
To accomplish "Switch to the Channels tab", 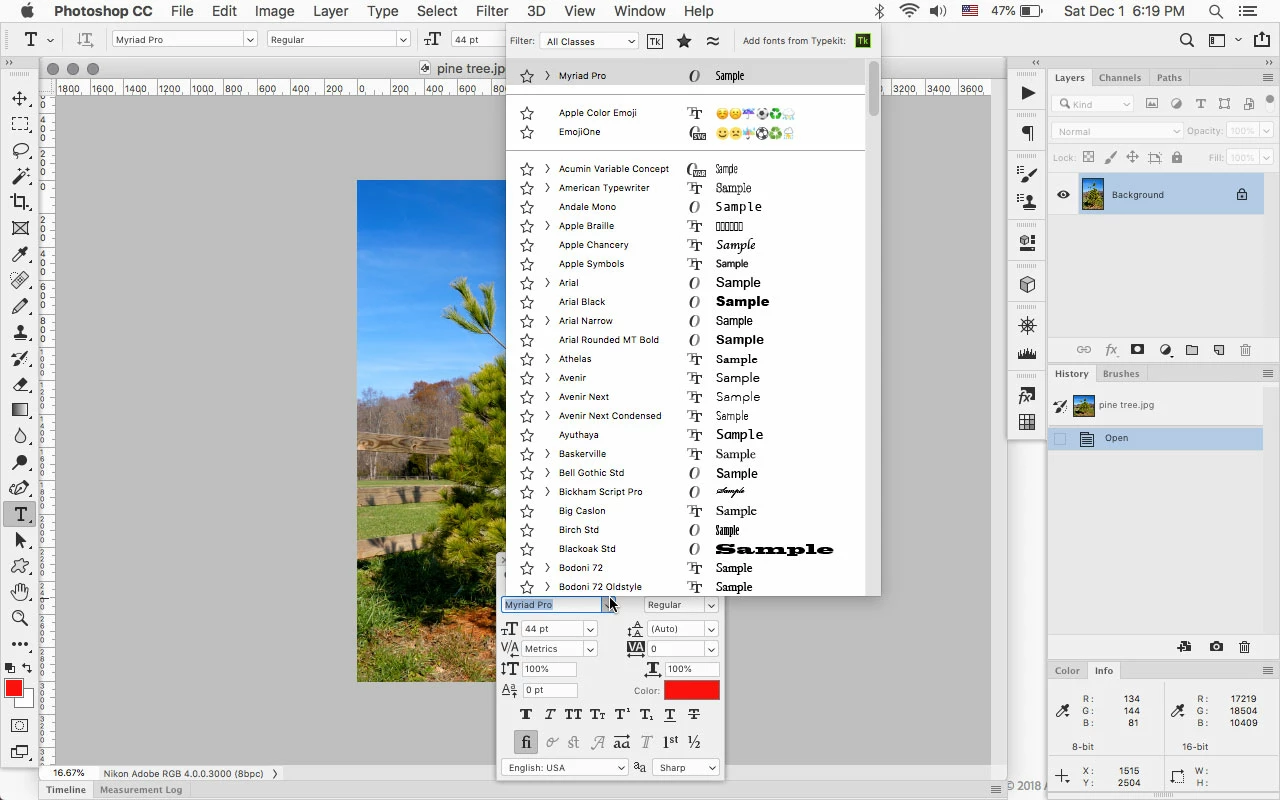I will (x=1120, y=78).
